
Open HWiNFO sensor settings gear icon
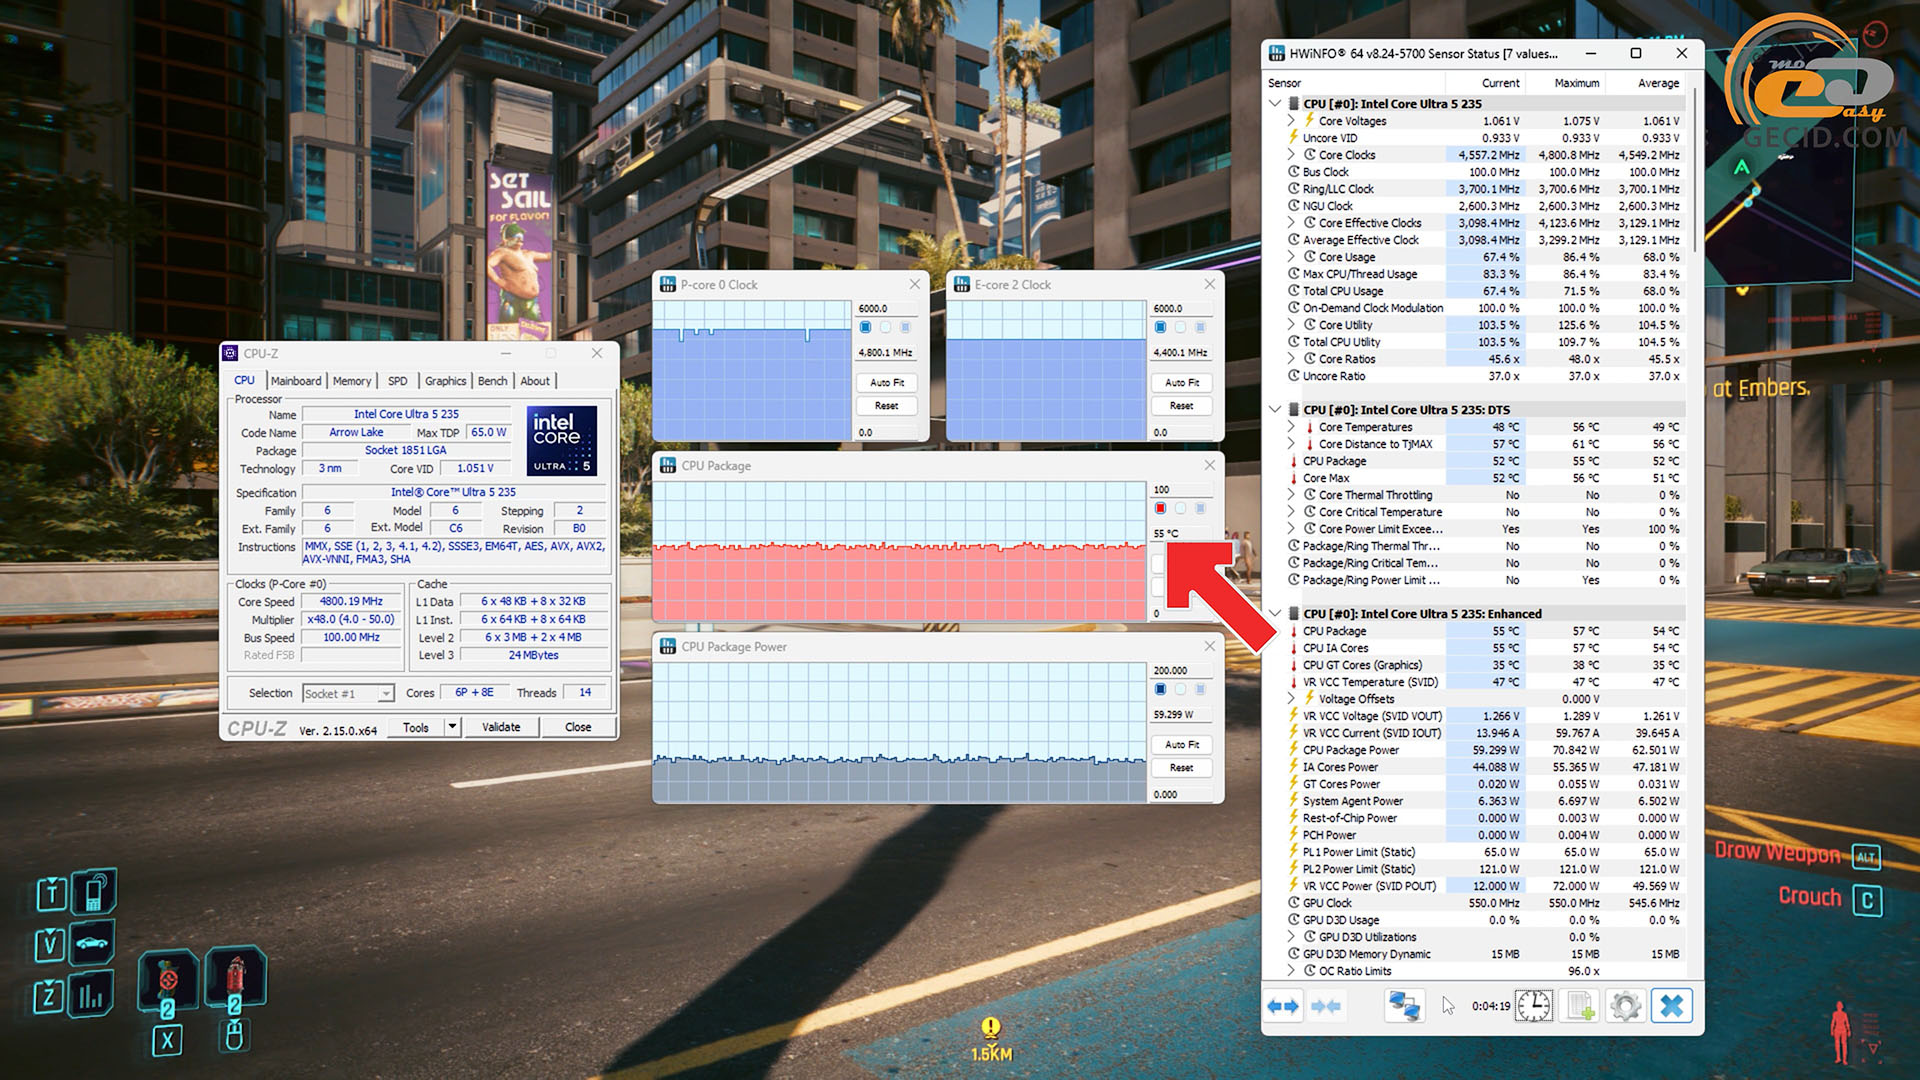pos(1626,1006)
